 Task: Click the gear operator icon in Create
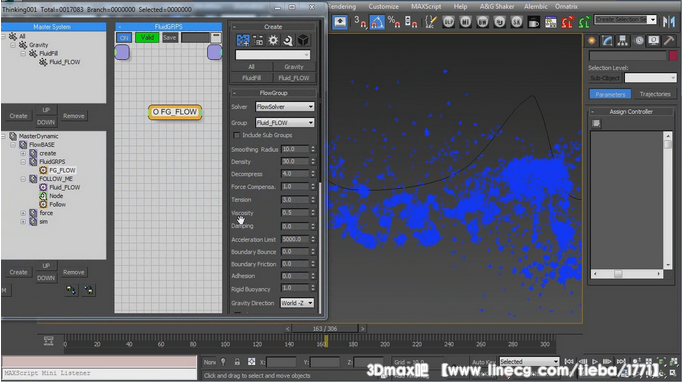click(x=273, y=41)
